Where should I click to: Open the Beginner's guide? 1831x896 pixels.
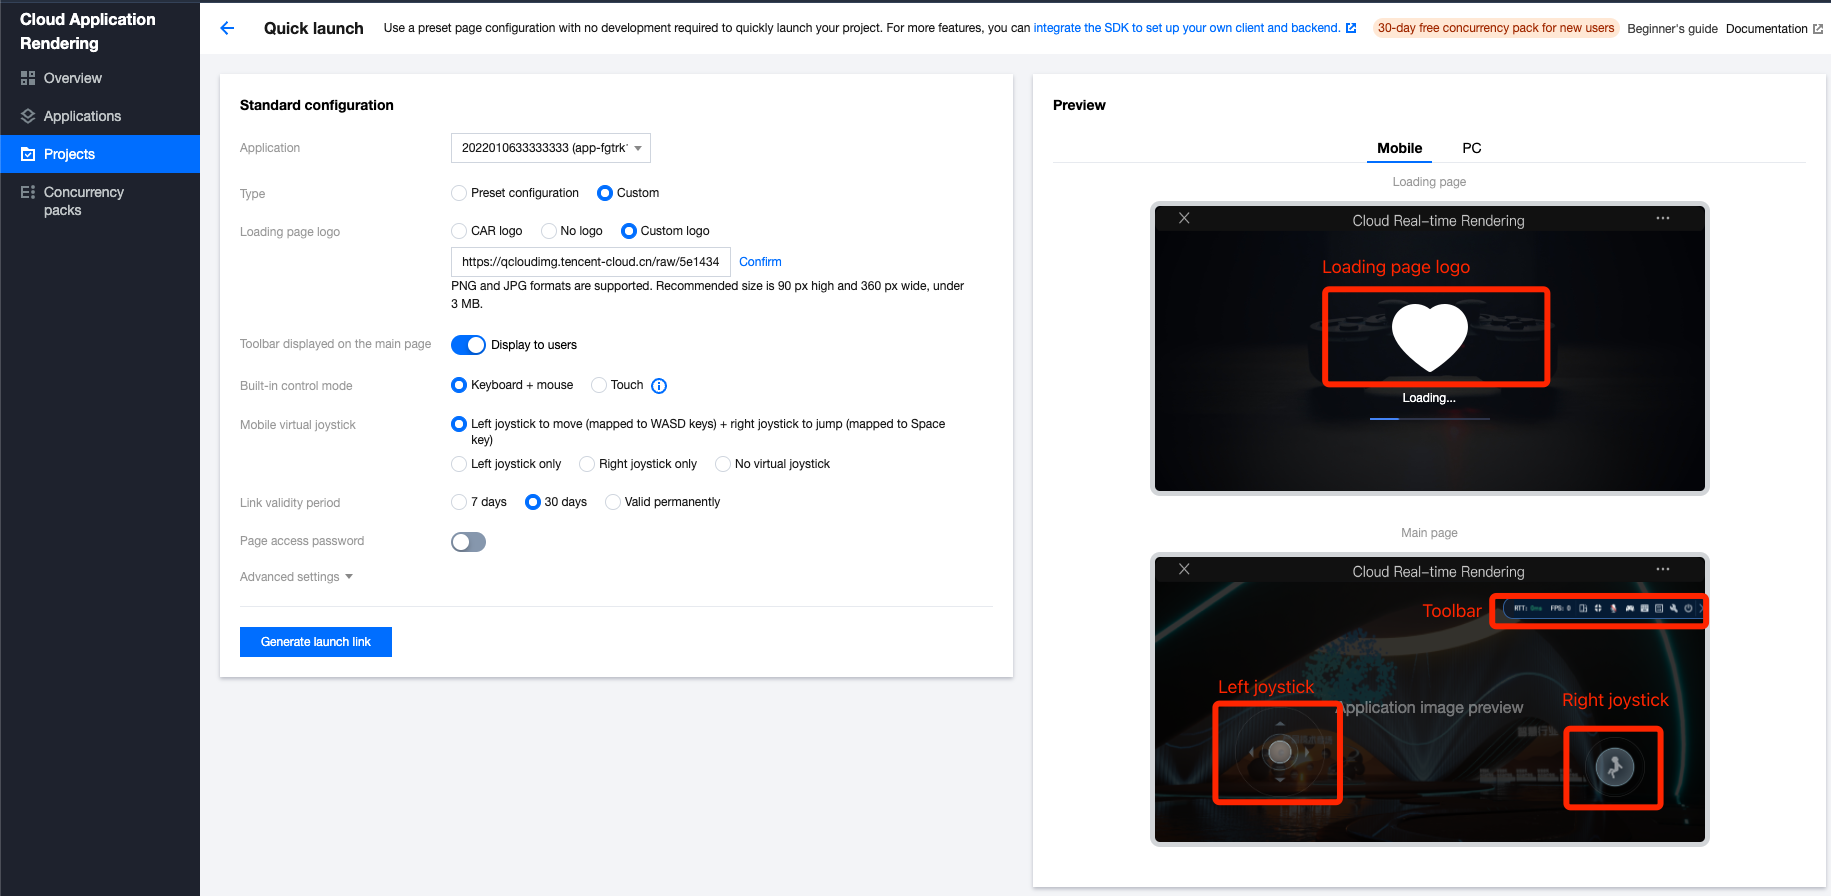[x=1672, y=29]
